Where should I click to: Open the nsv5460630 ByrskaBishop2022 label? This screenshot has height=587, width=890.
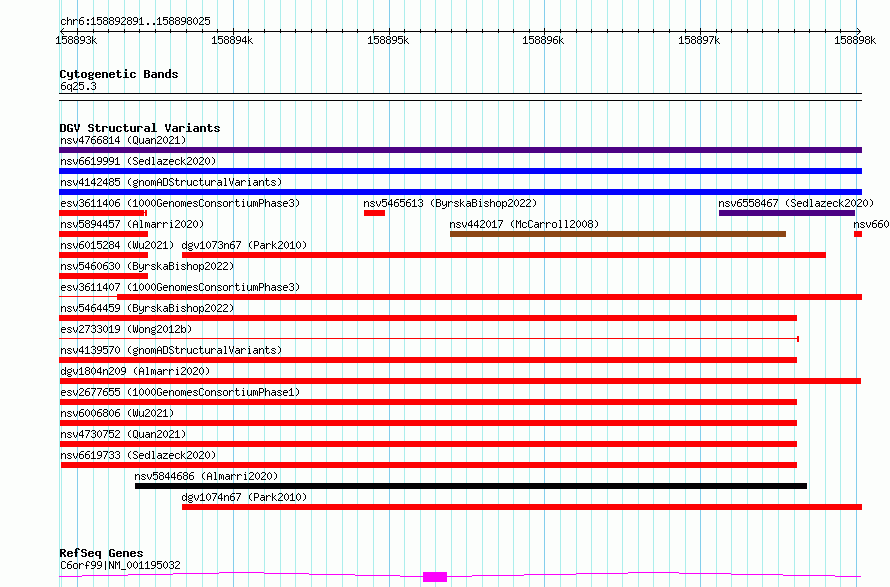tap(147, 266)
